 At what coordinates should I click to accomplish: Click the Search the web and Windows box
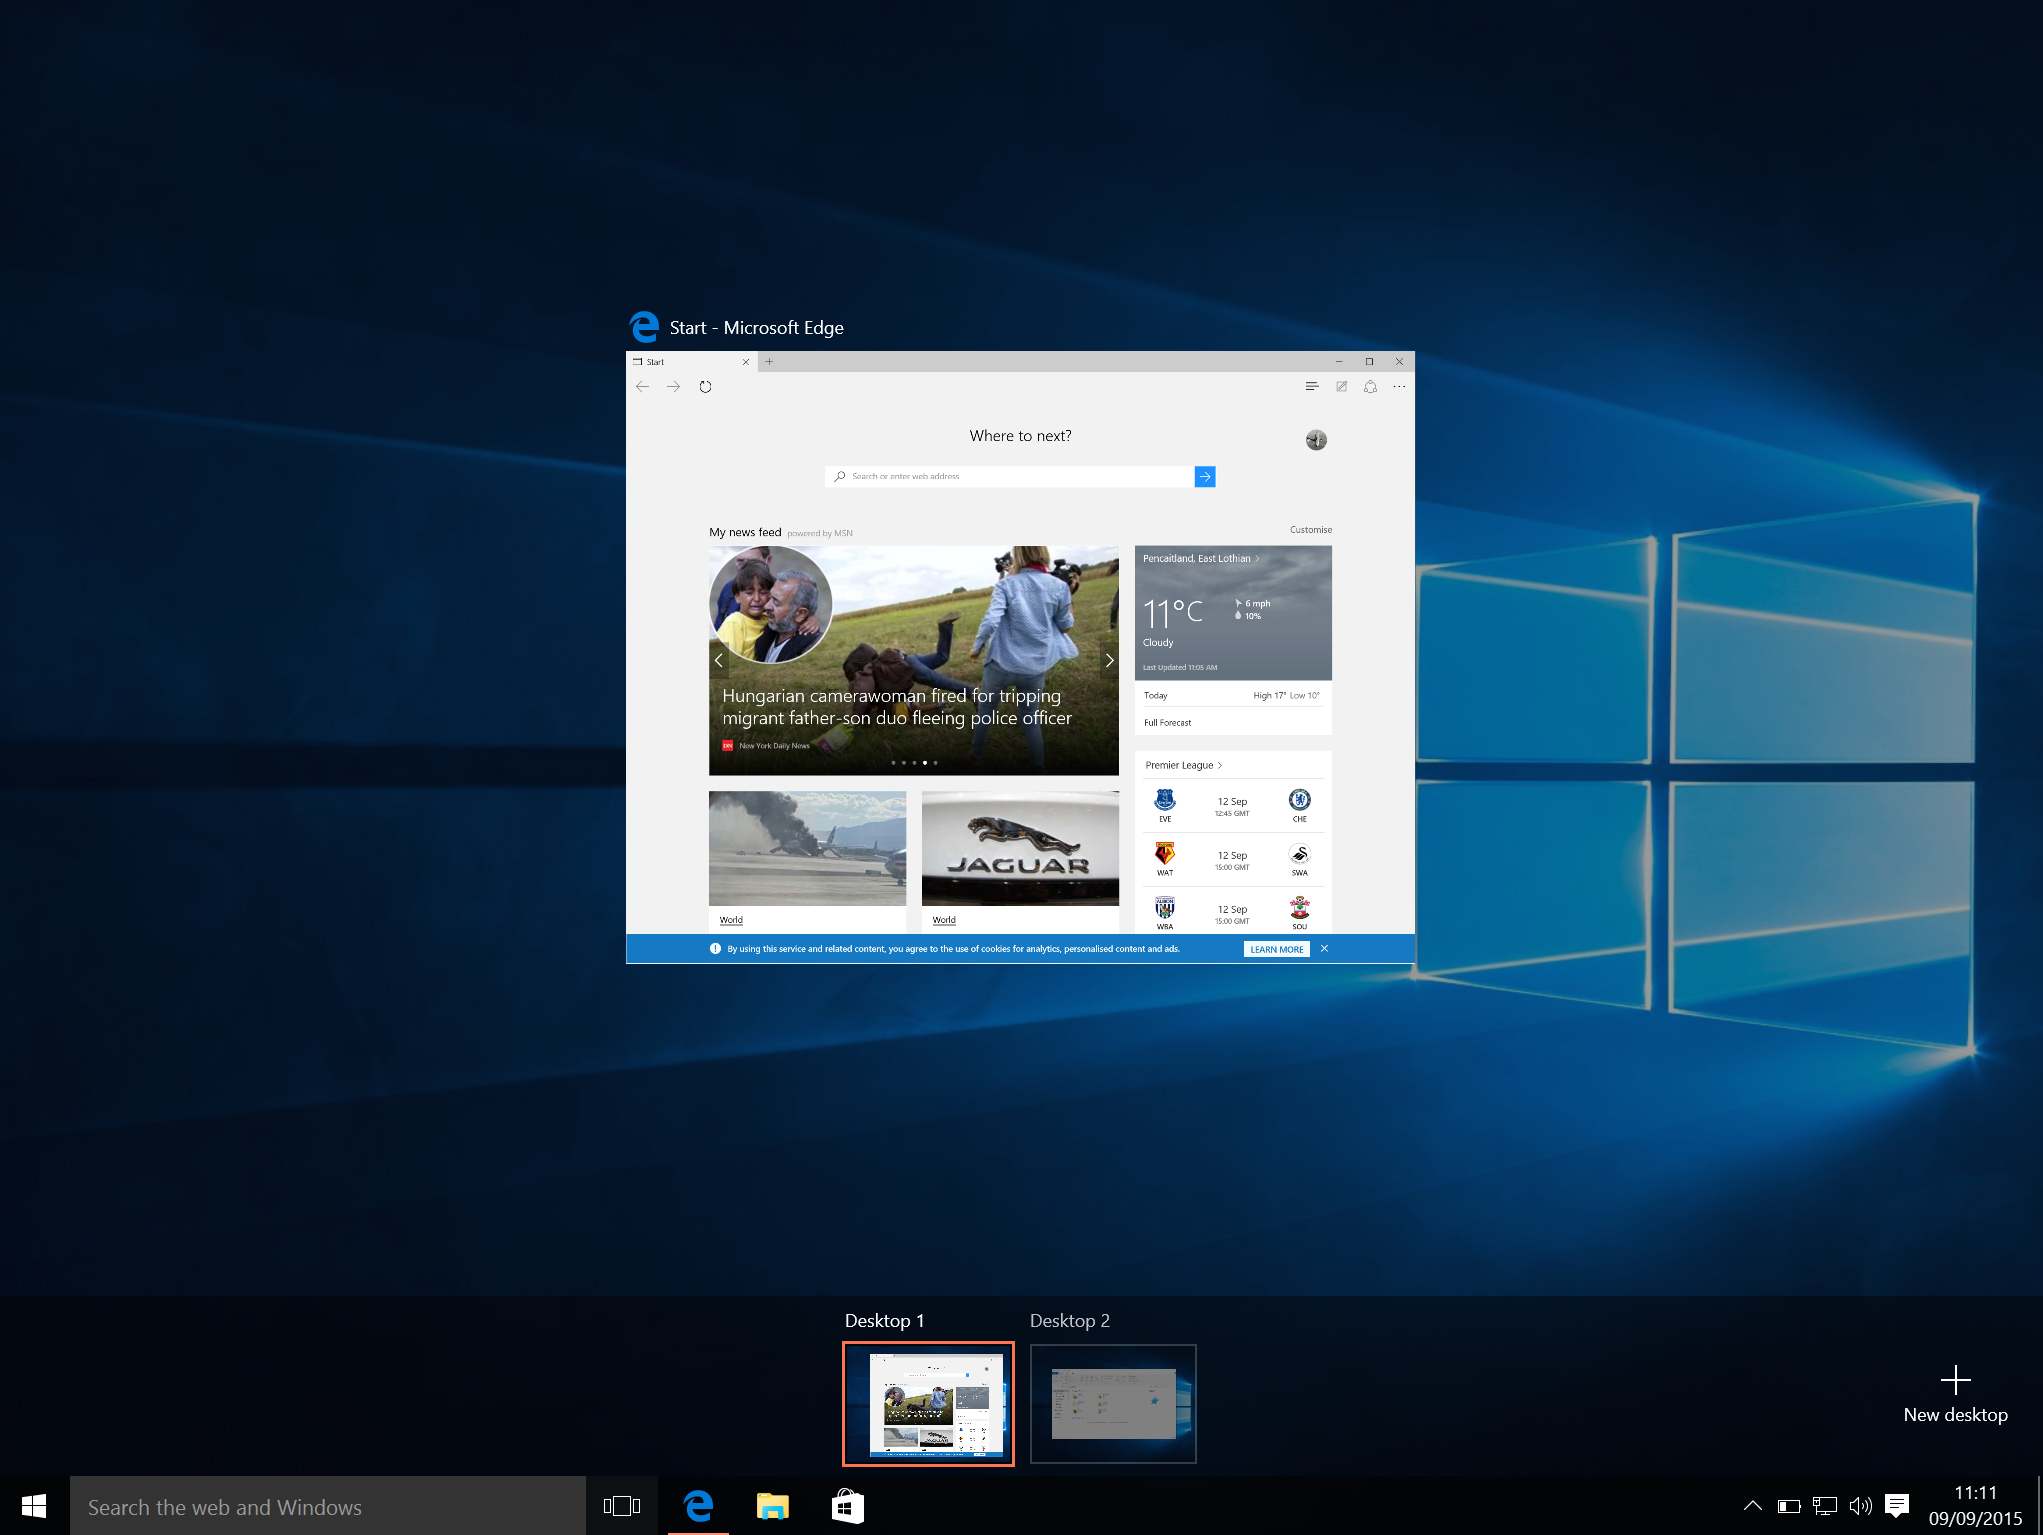click(x=327, y=1507)
